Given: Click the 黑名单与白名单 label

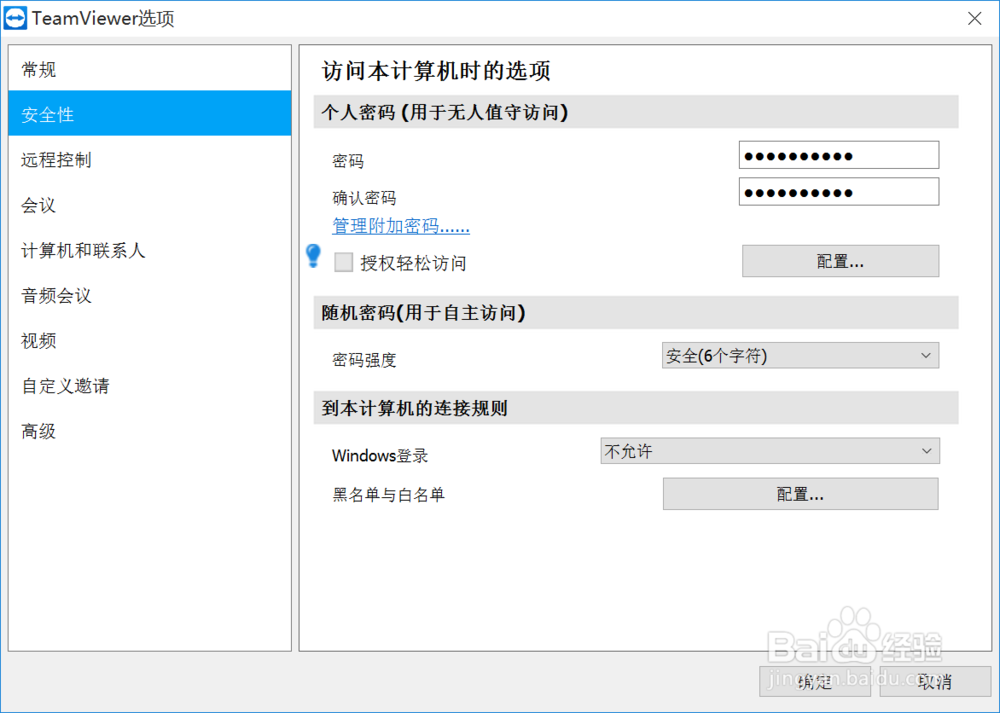Looking at the screenshot, I should tap(388, 495).
